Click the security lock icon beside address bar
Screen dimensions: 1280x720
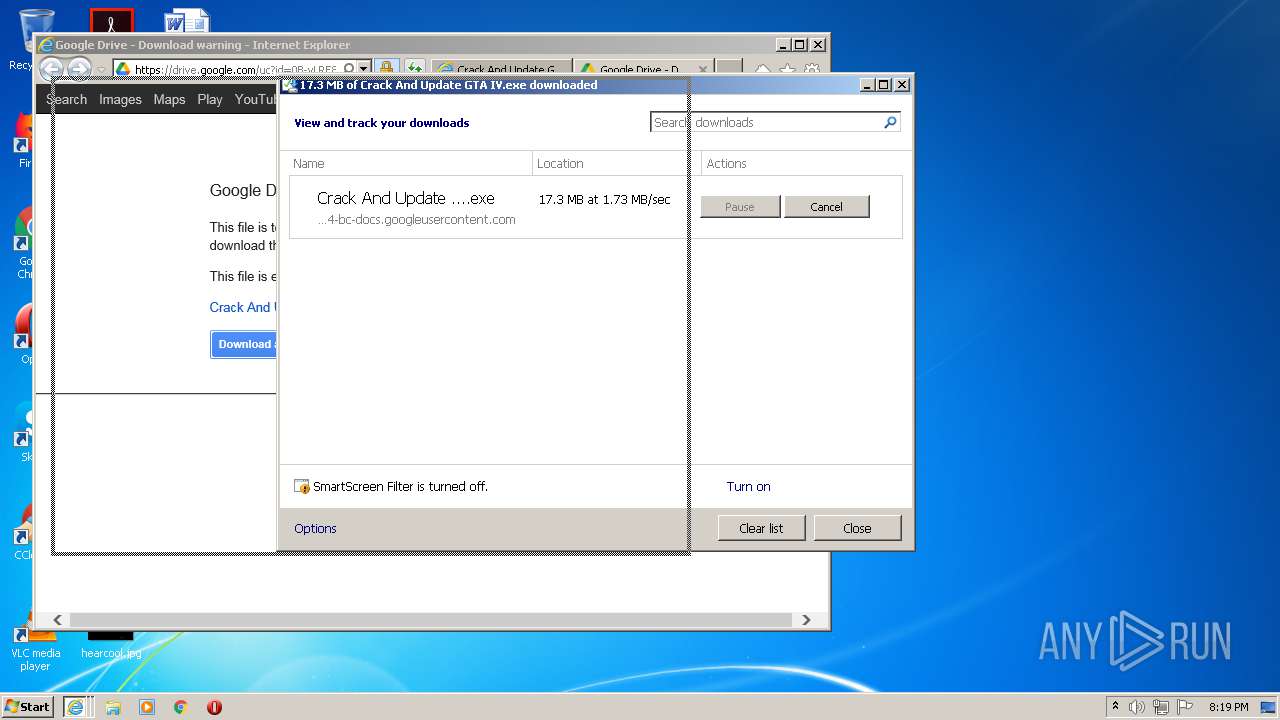coord(386,69)
